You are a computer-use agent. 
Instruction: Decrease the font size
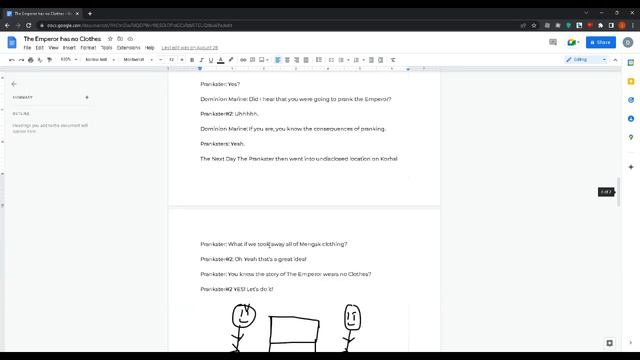[161, 60]
